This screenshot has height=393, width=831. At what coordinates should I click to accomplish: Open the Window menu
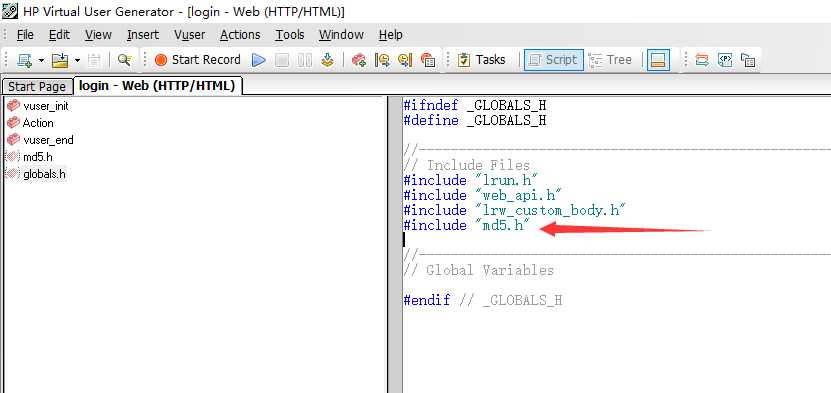pyautogui.click(x=341, y=35)
